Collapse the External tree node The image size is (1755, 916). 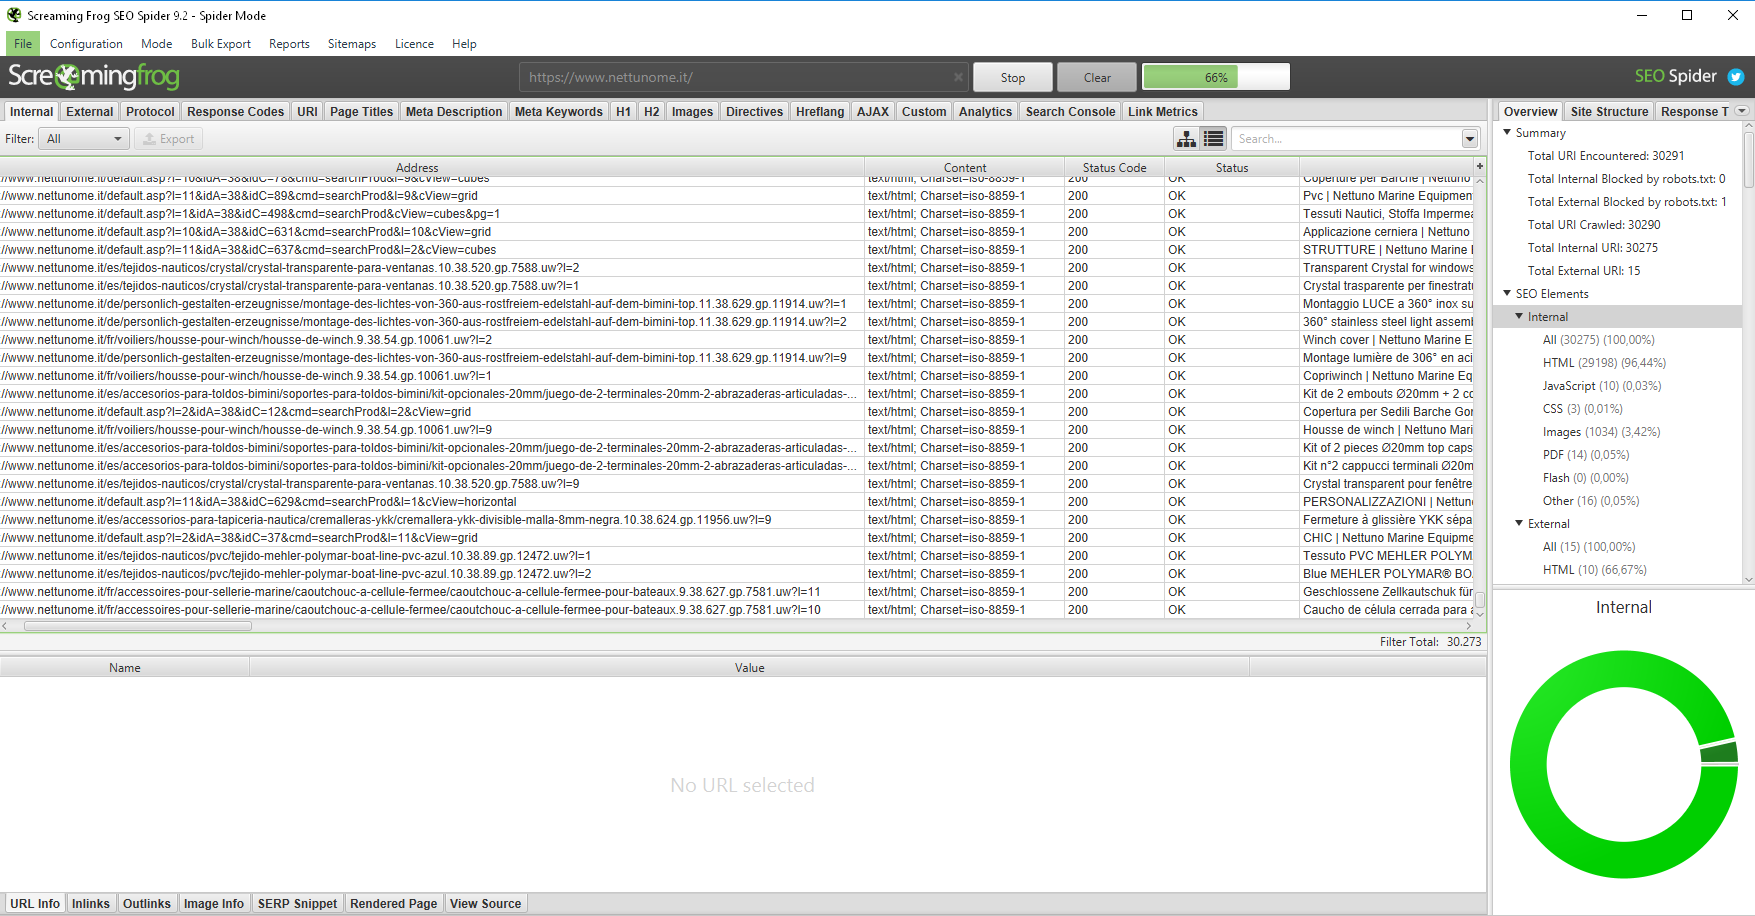pos(1519,523)
